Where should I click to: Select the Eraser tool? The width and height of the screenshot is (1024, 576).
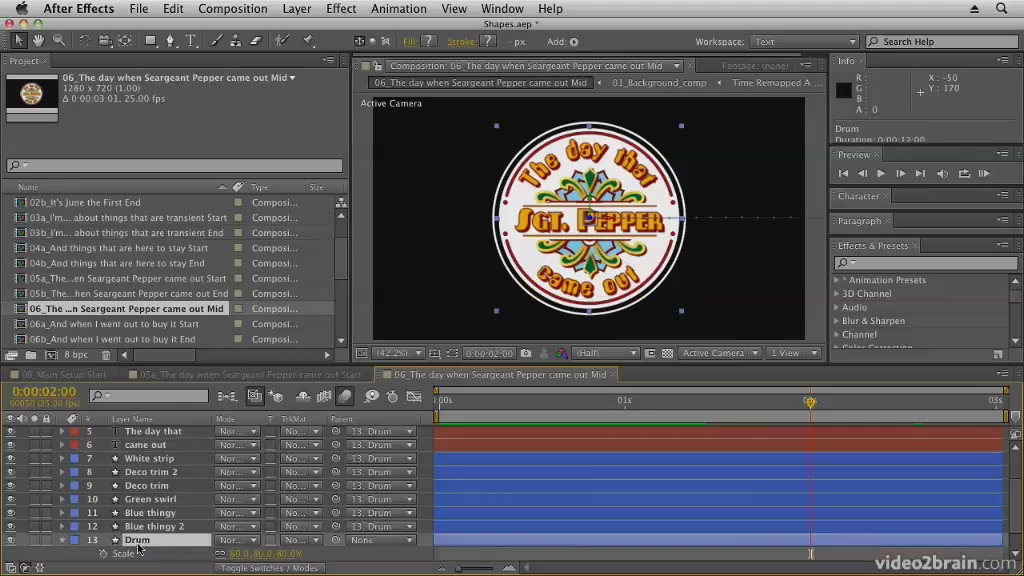256,40
